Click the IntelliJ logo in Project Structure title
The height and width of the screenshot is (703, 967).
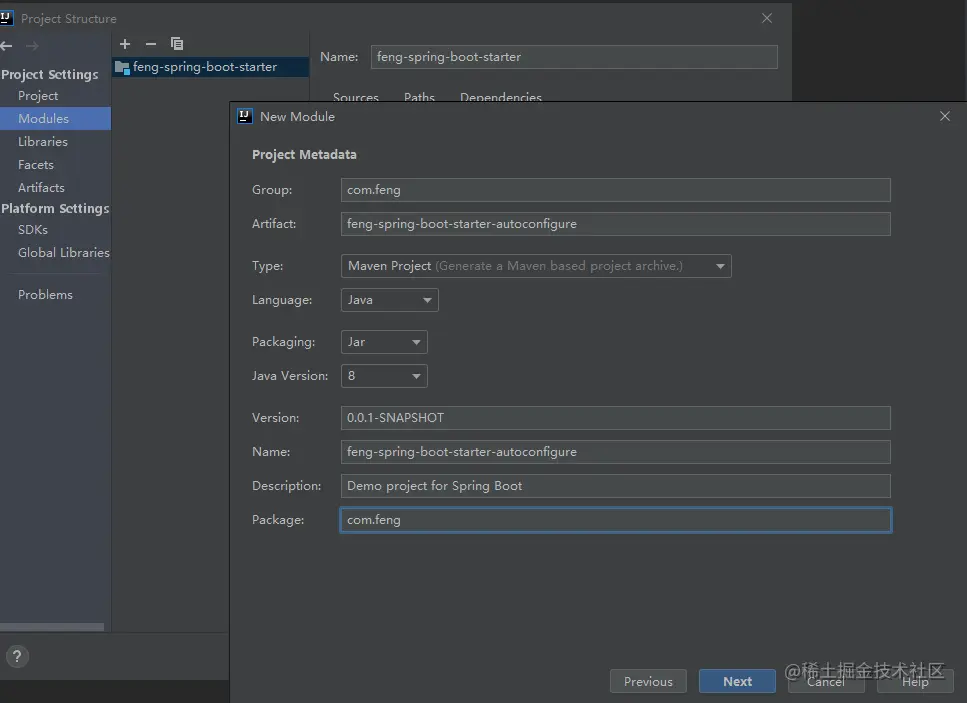(6, 18)
